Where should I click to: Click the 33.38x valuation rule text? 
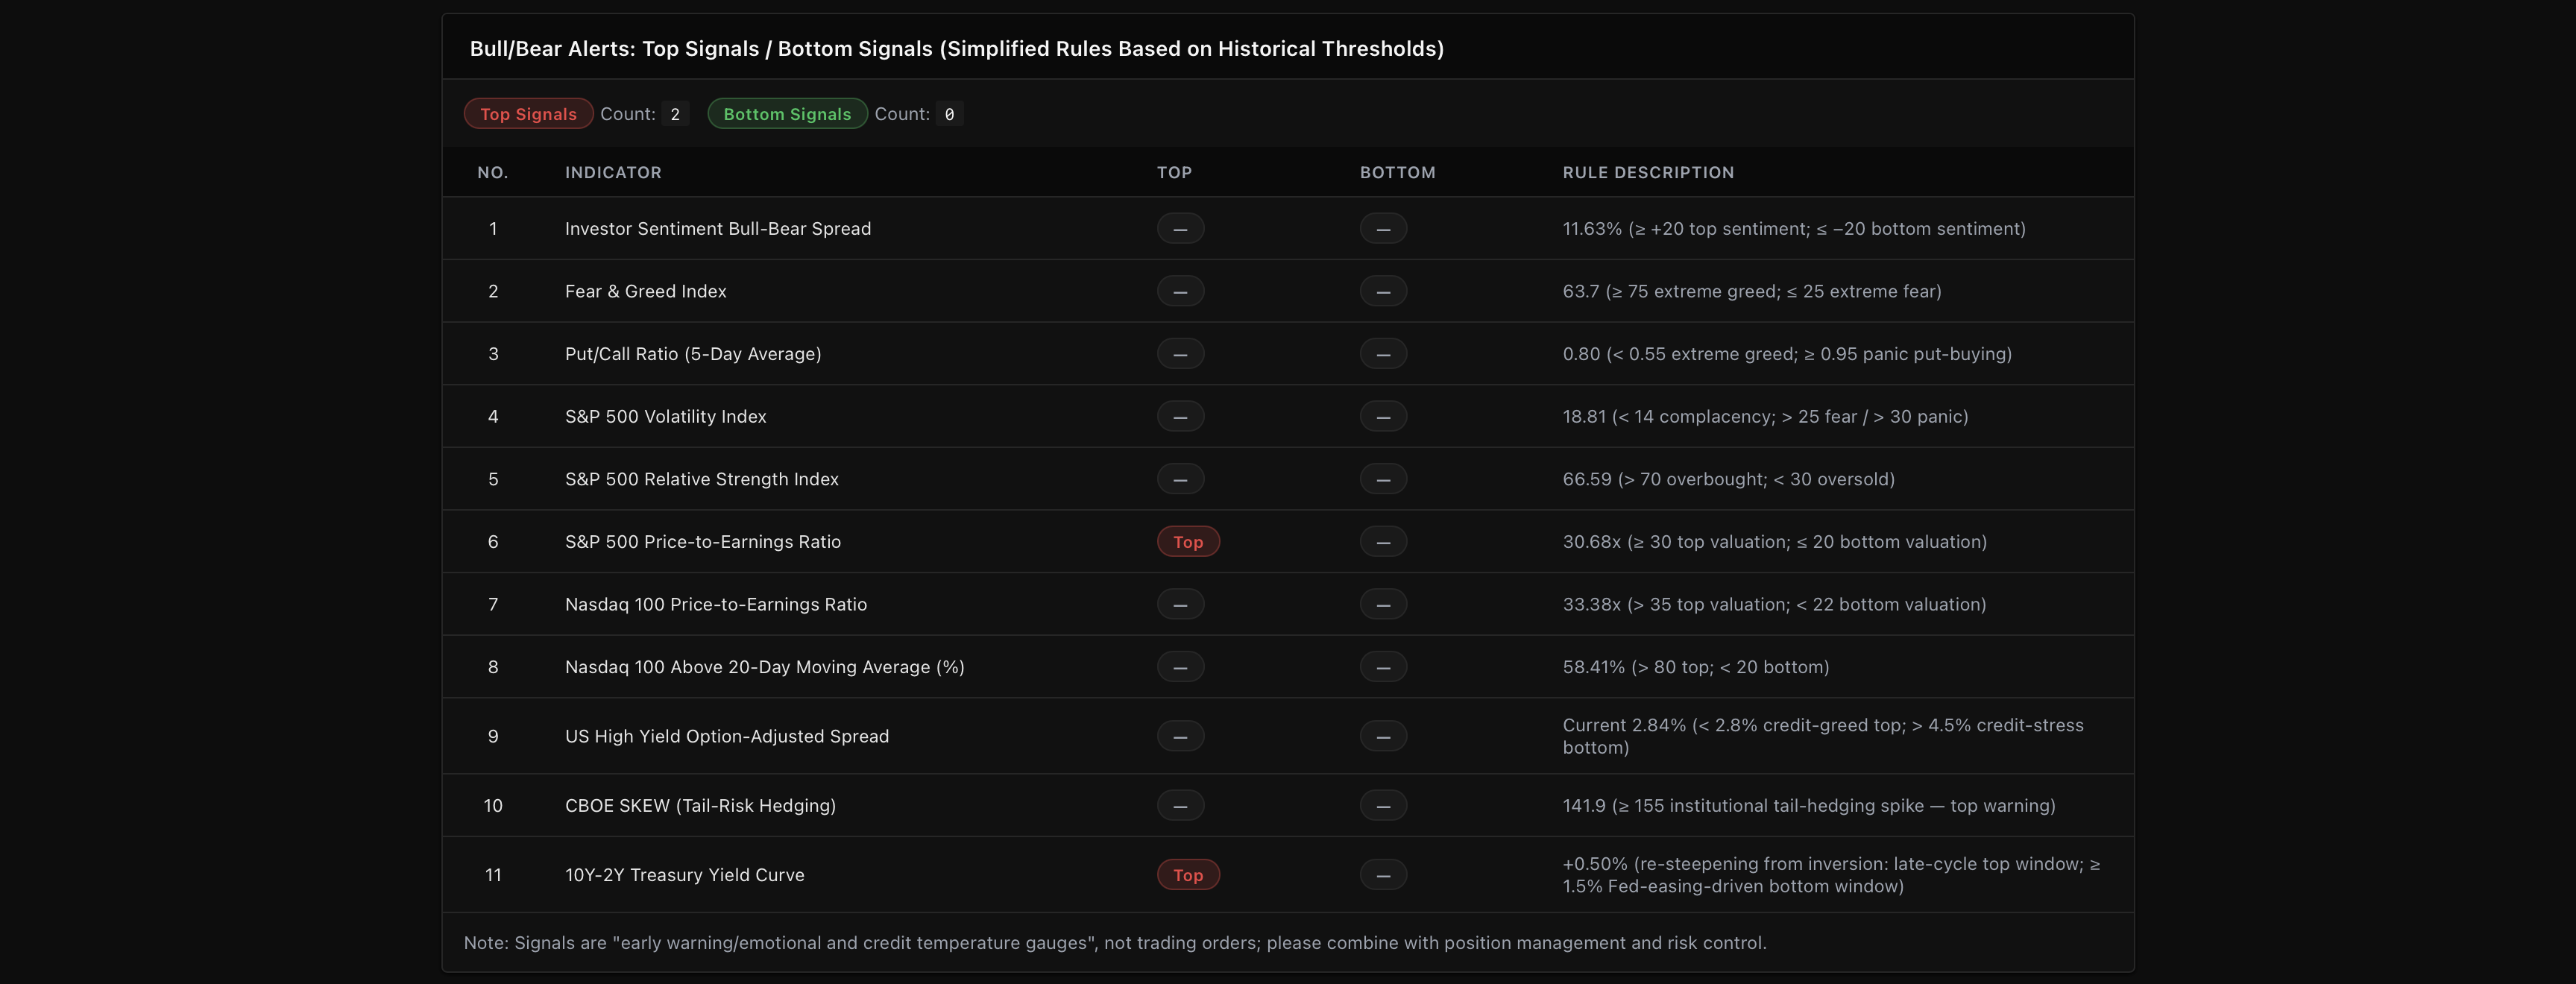(x=1774, y=604)
